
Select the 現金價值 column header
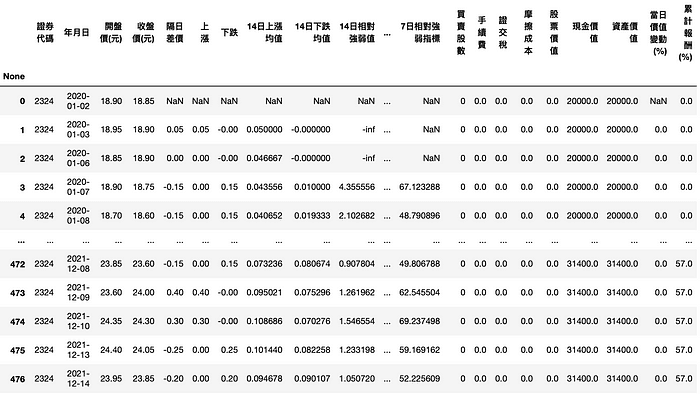click(x=585, y=33)
